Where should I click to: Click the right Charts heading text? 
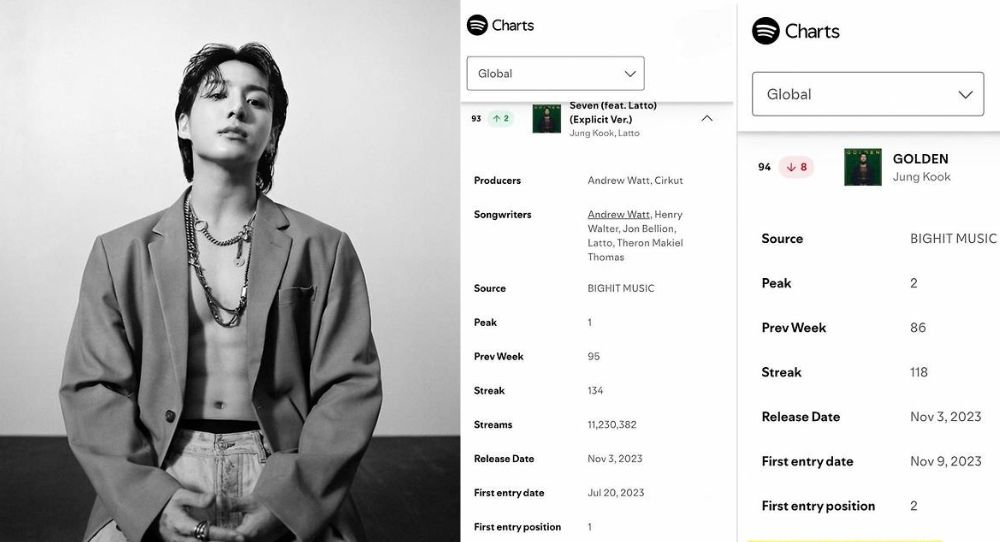pyautogui.click(x=812, y=31)
